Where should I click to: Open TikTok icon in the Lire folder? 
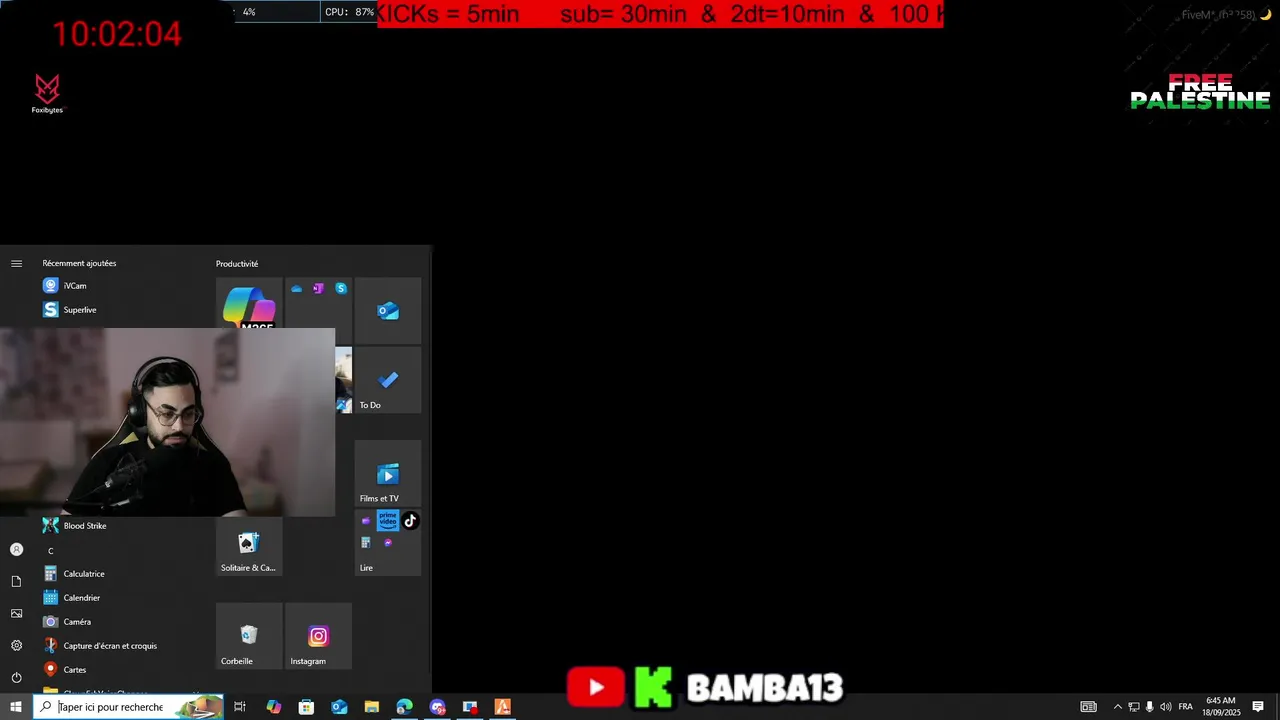click(x=410, y=521)
